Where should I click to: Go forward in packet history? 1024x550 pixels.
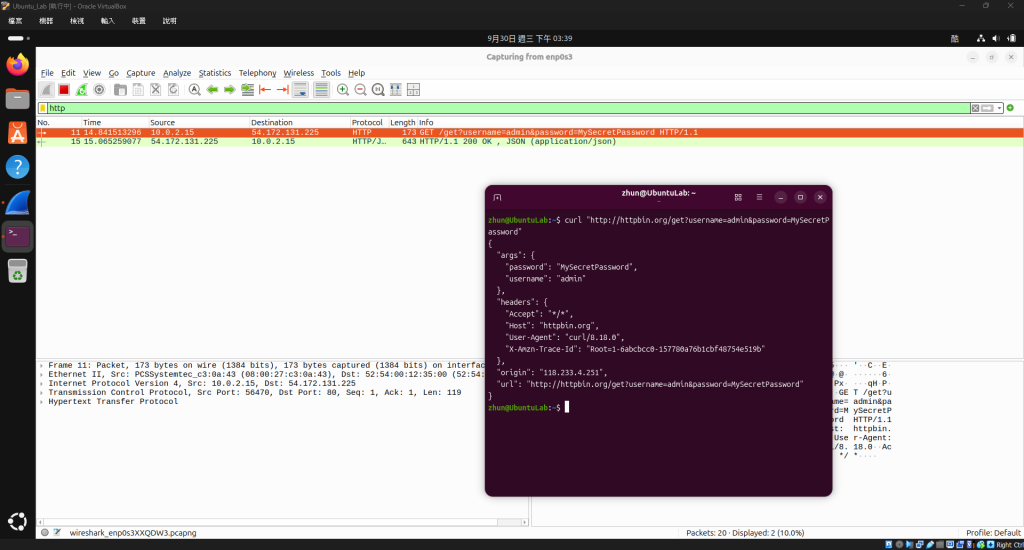[230, 90]
